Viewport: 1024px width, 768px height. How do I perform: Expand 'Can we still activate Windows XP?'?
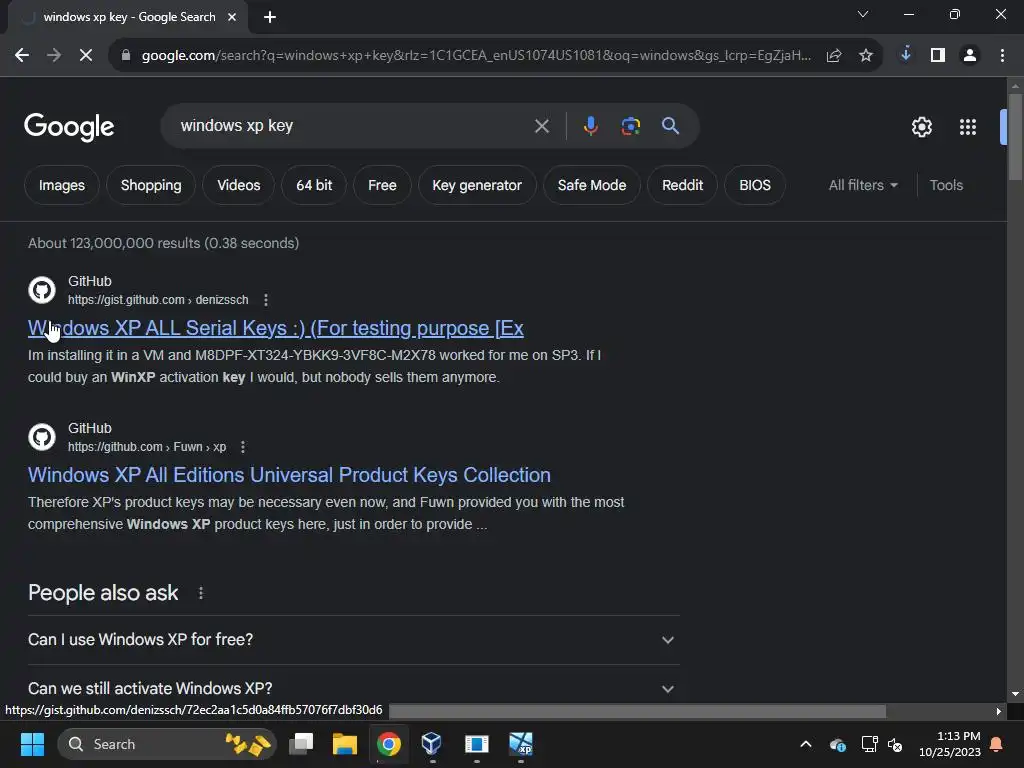tap(353, 688)
